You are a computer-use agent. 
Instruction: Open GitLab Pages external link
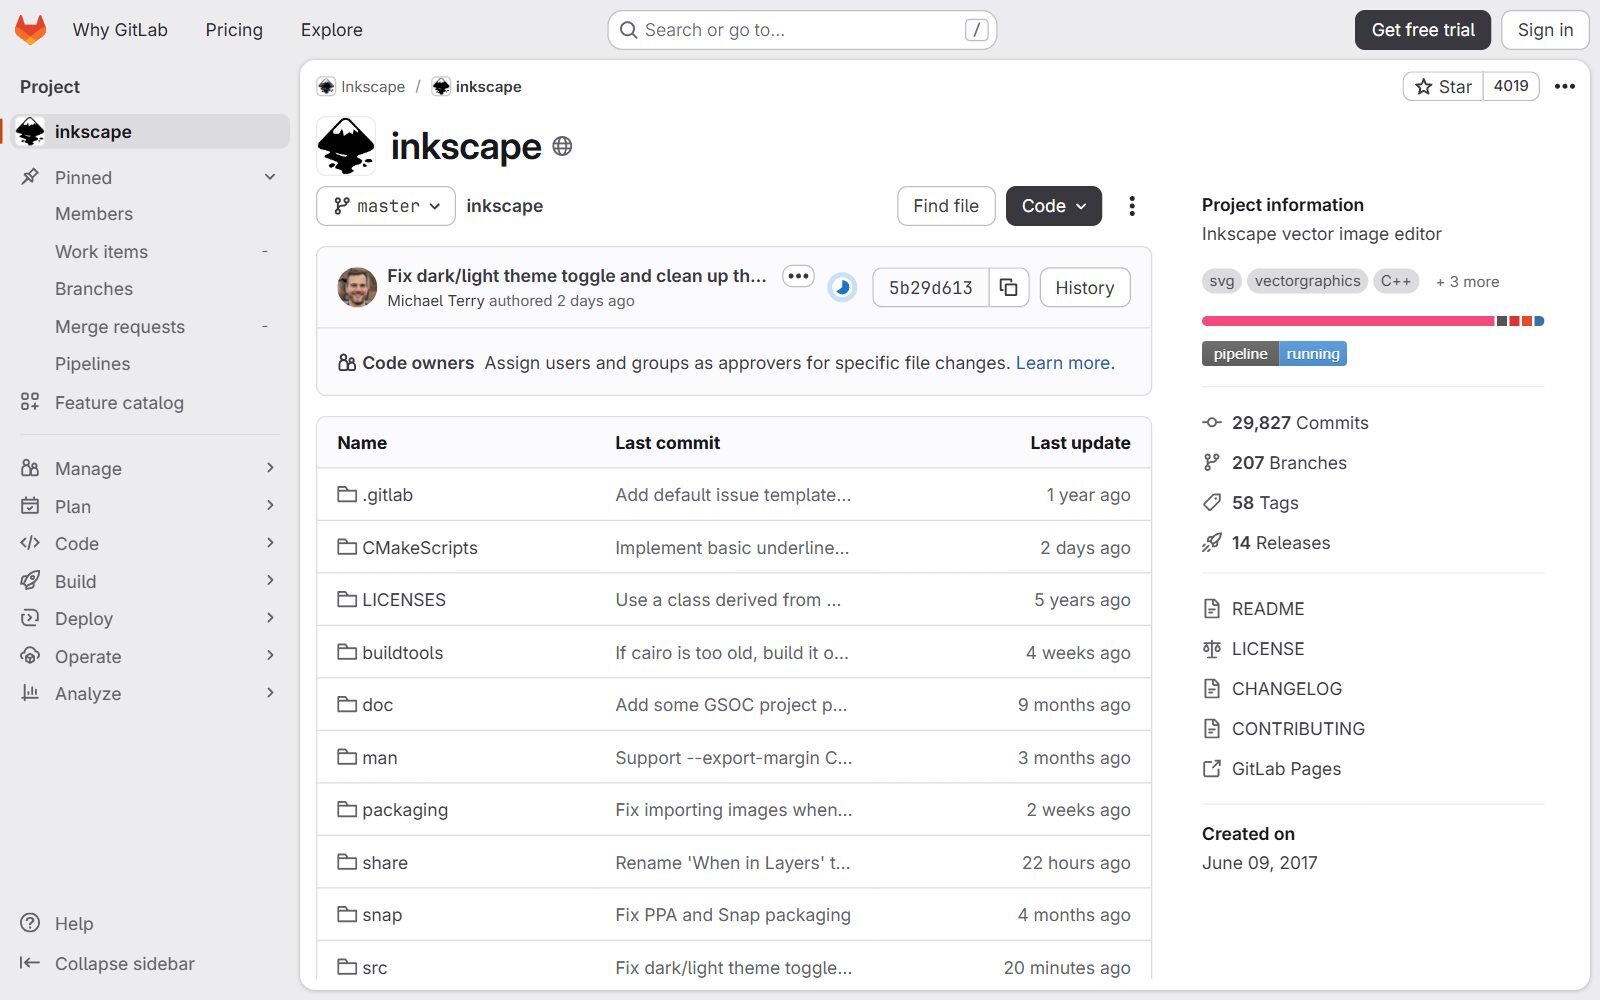[x=1272, y=769]
